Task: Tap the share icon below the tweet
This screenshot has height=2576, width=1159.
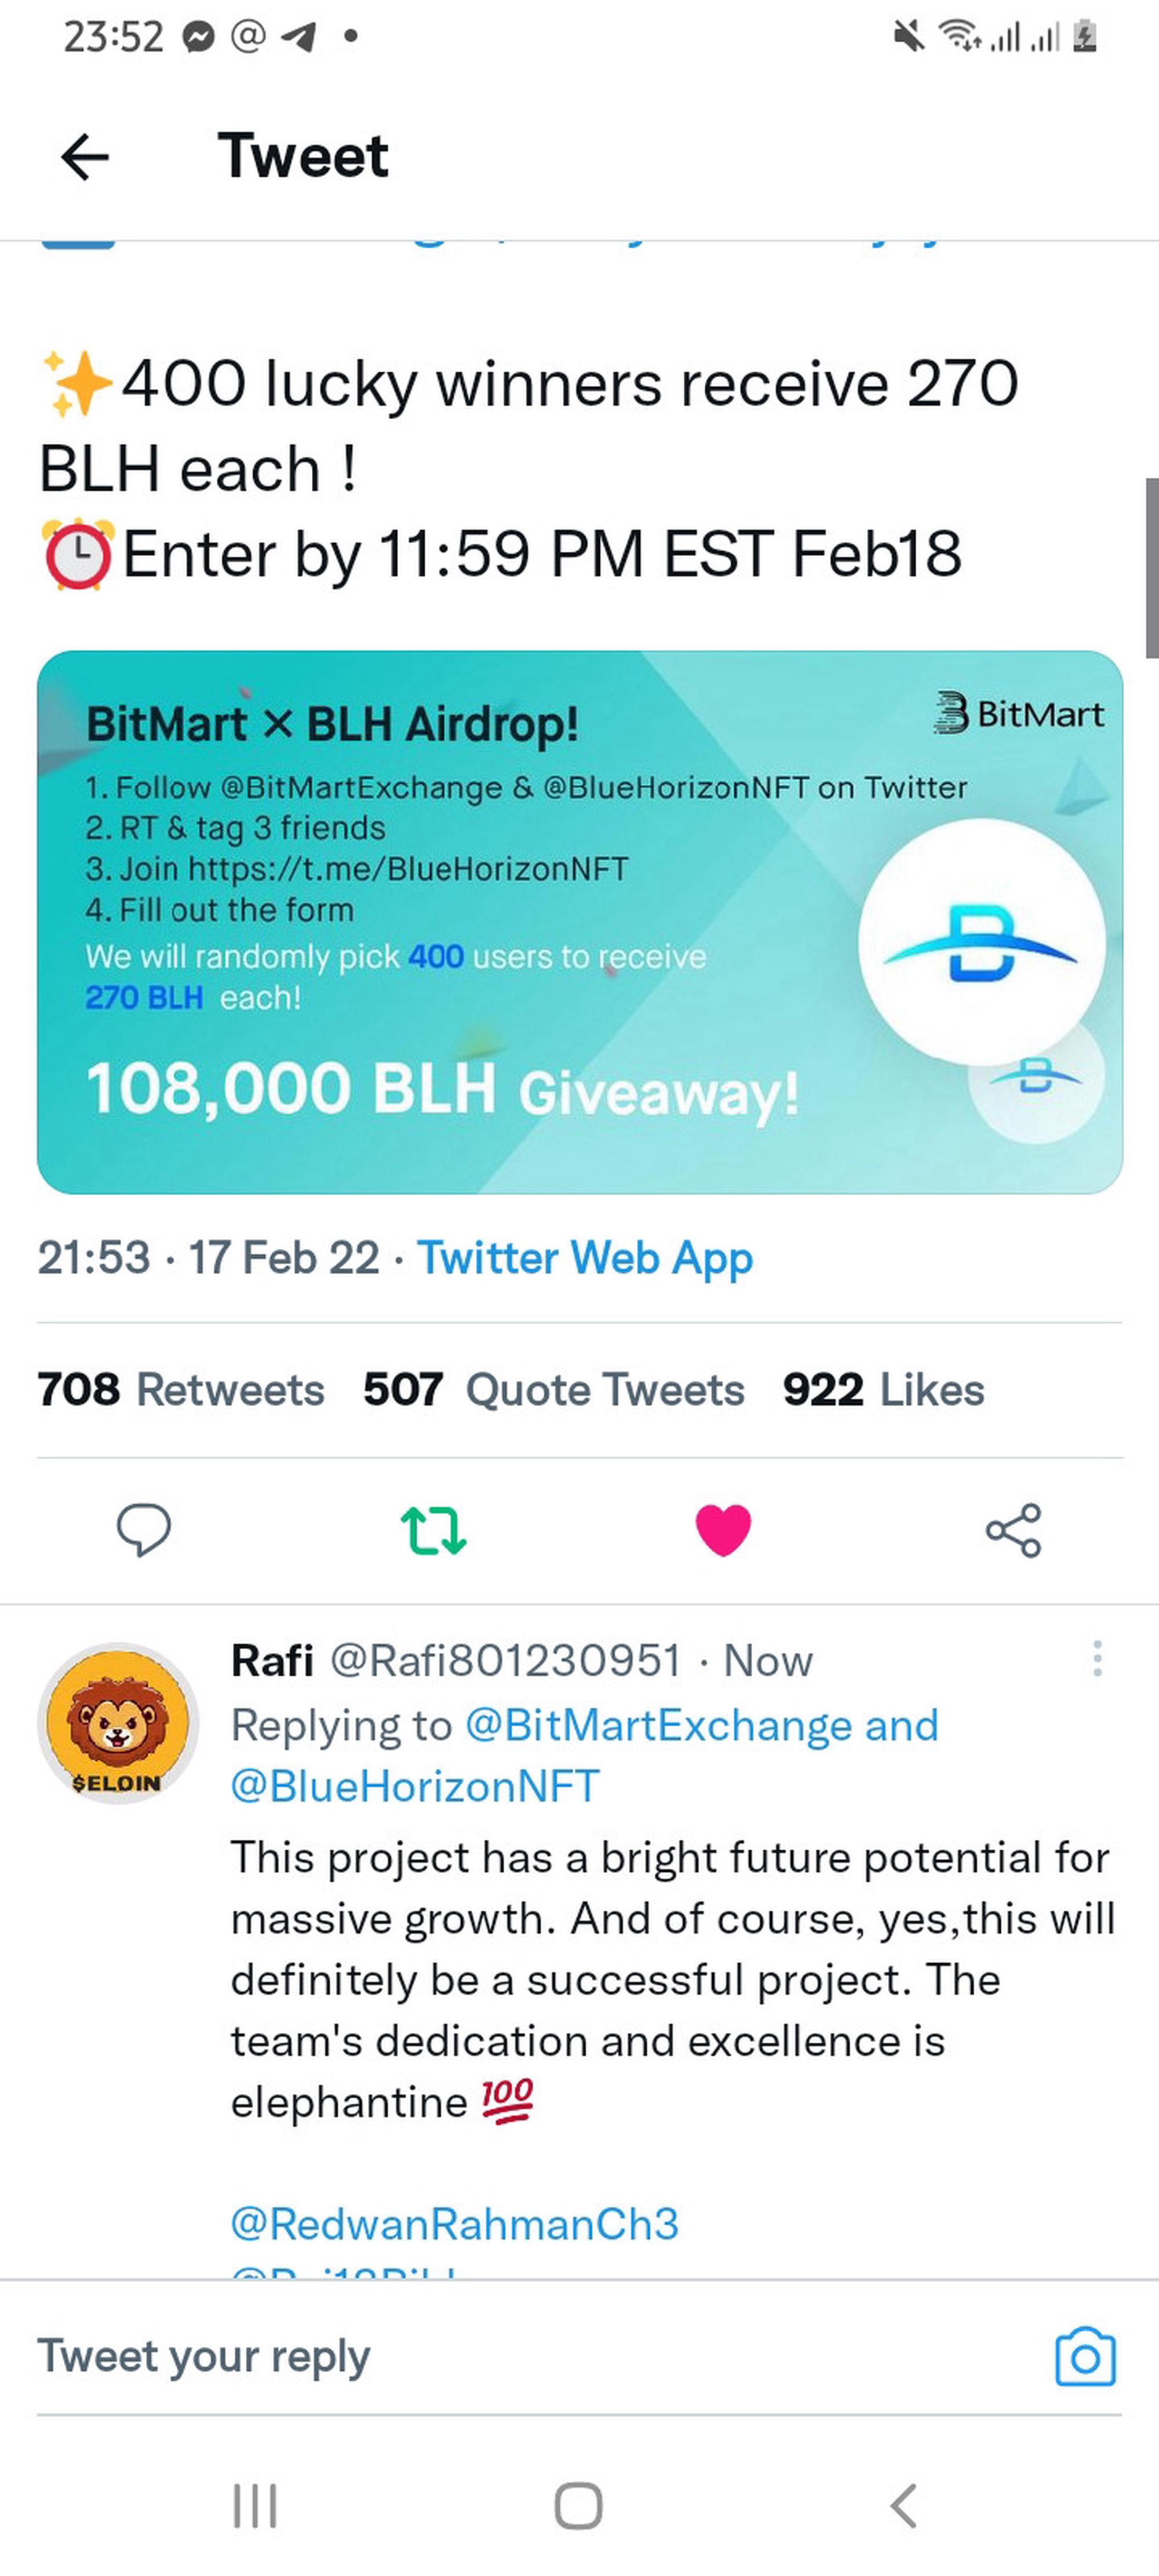Action: click(1013, 1529)
